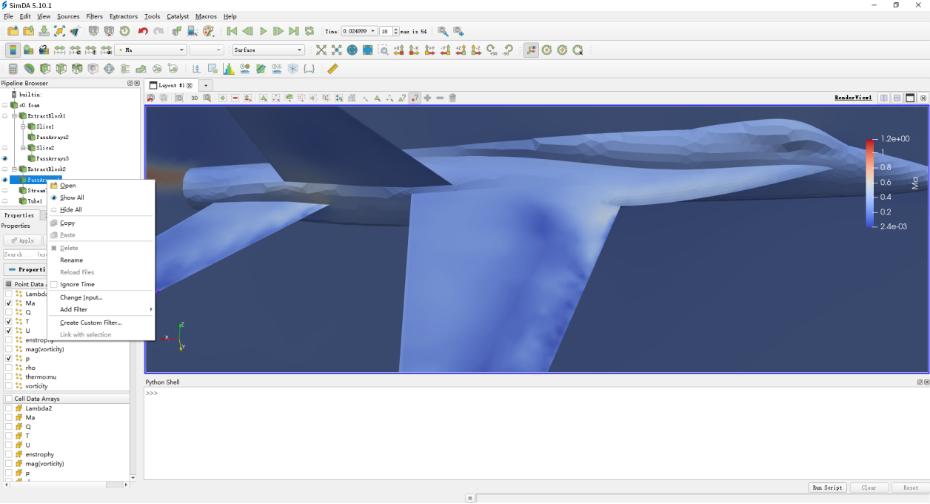Collapse the ExtractBlock2 tree node
Screen dimensions: 930x504
[x=15, y=170]
